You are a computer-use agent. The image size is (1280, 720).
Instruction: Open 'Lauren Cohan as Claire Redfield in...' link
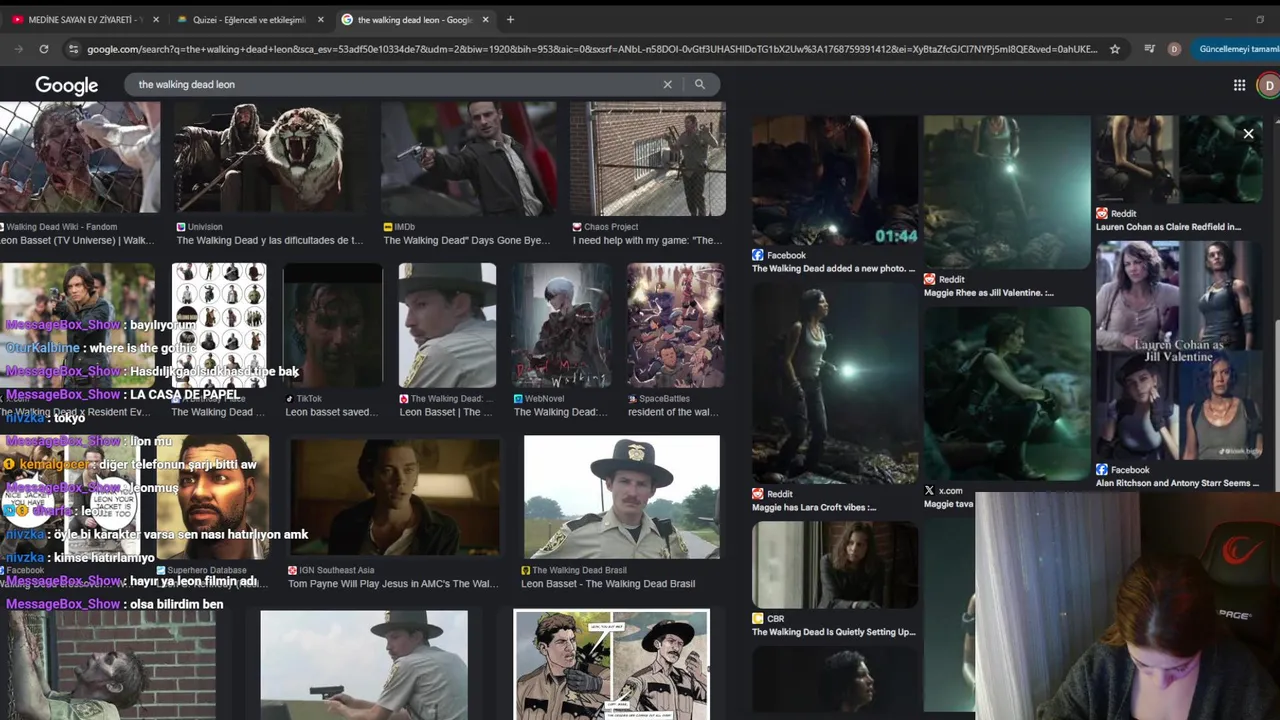(1168, 227)
